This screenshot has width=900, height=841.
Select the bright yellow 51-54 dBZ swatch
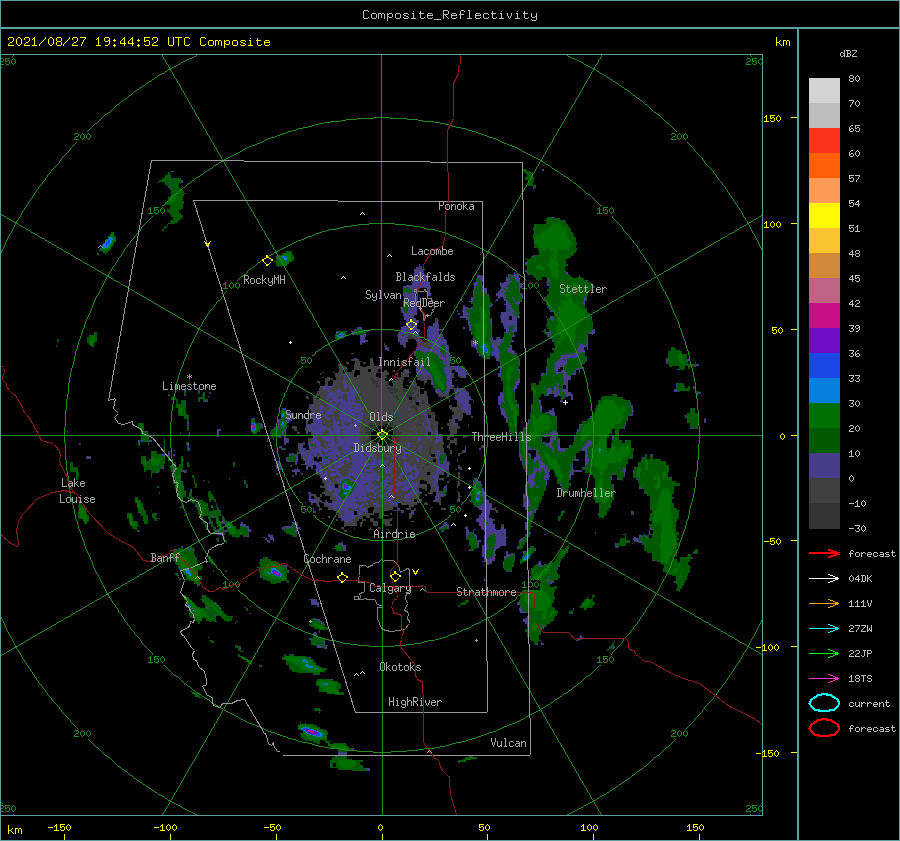pos(824,216)
